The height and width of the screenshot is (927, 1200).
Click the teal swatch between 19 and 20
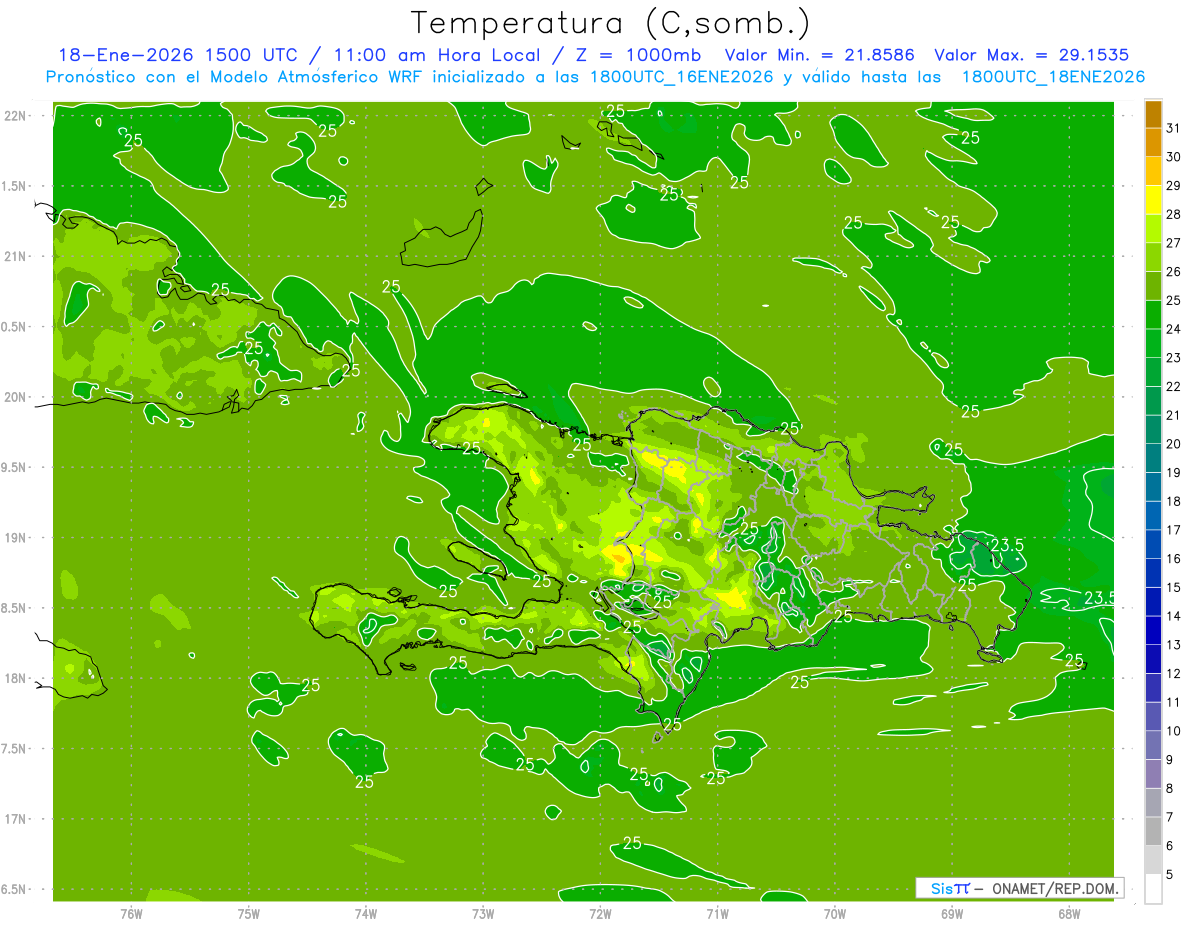(x=1153, y=457)
